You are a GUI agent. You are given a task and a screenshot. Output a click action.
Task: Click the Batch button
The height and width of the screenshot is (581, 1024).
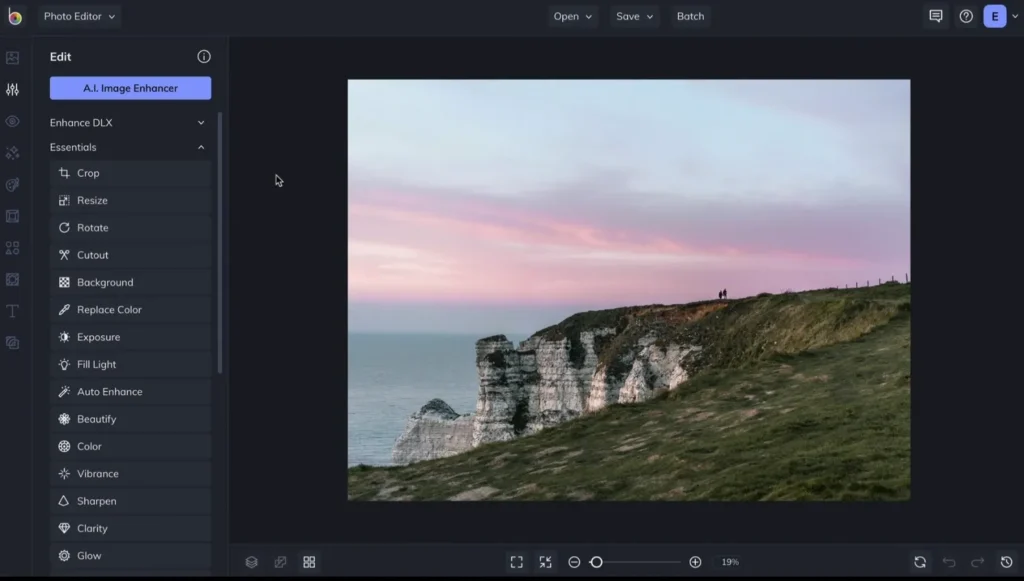690,16
